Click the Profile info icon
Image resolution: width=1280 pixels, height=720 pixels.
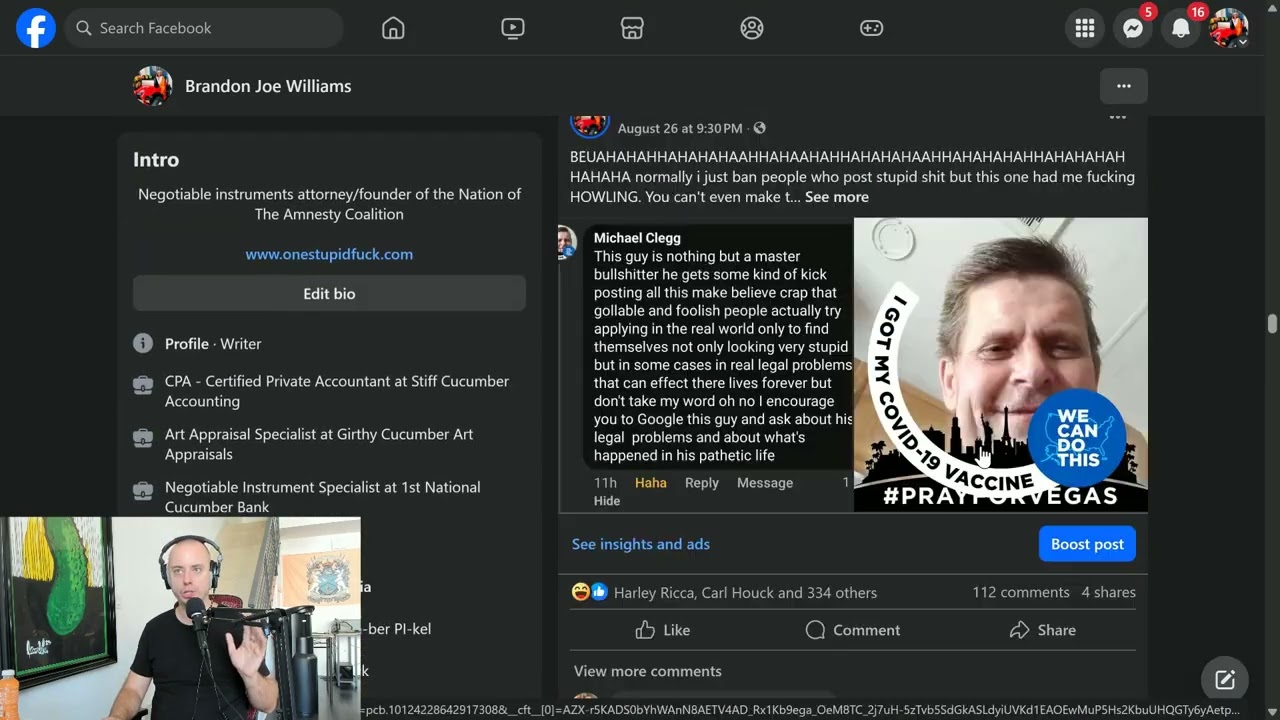pyautogui.click(x=143, y=343)
